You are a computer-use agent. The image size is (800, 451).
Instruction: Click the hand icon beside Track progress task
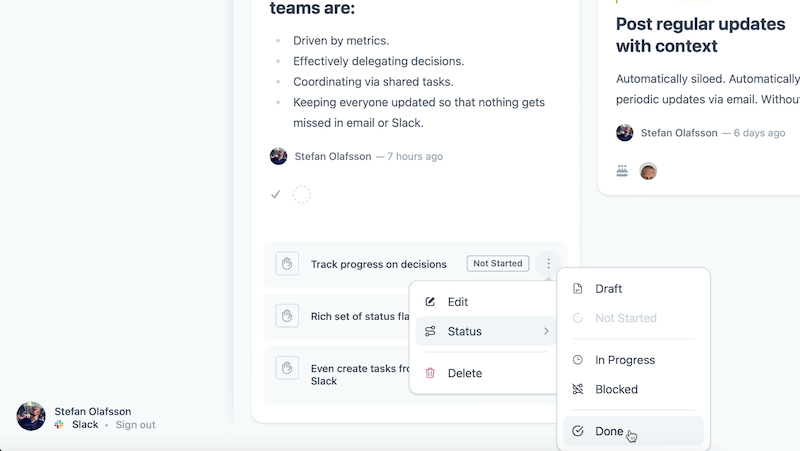[x=287, y=264]
